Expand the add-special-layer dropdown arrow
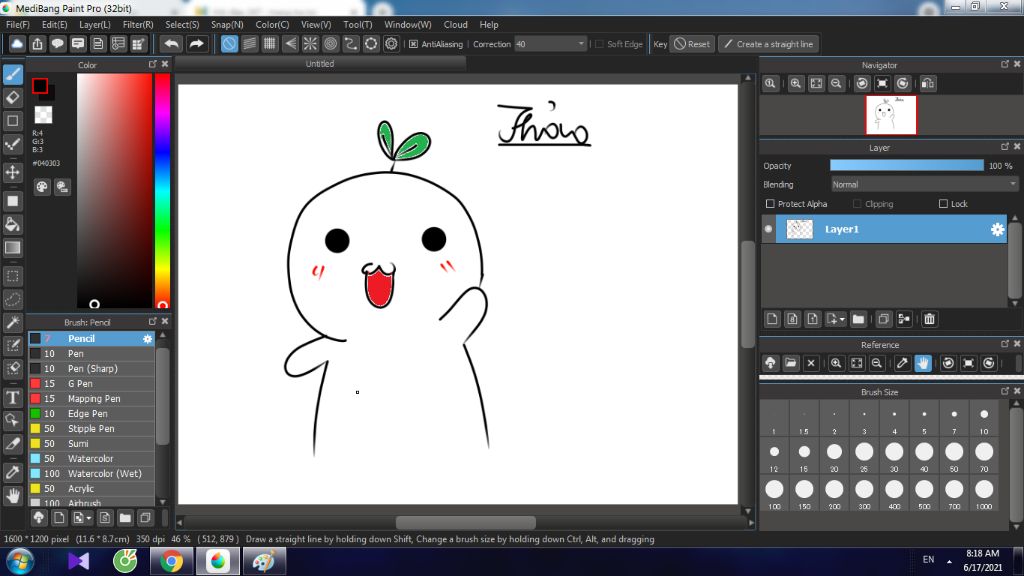Viewport: 1024px width, 576px height. (x=842, y=319)
